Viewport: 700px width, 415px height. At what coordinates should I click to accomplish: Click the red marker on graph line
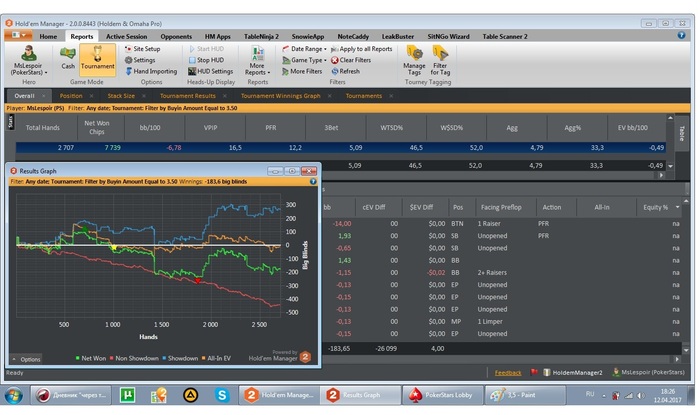pos(198,281)
